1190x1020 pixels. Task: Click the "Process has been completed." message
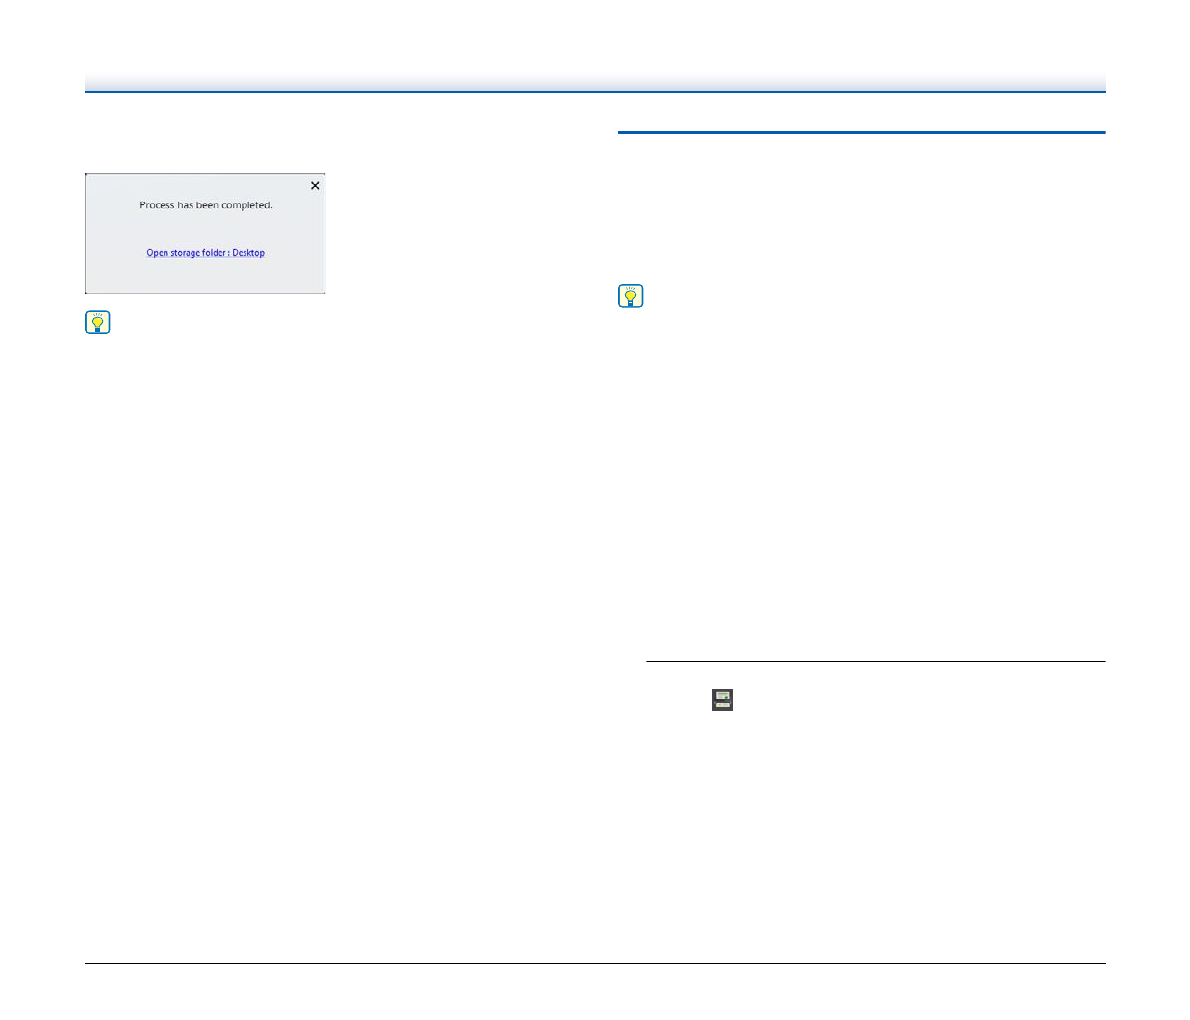205,205
